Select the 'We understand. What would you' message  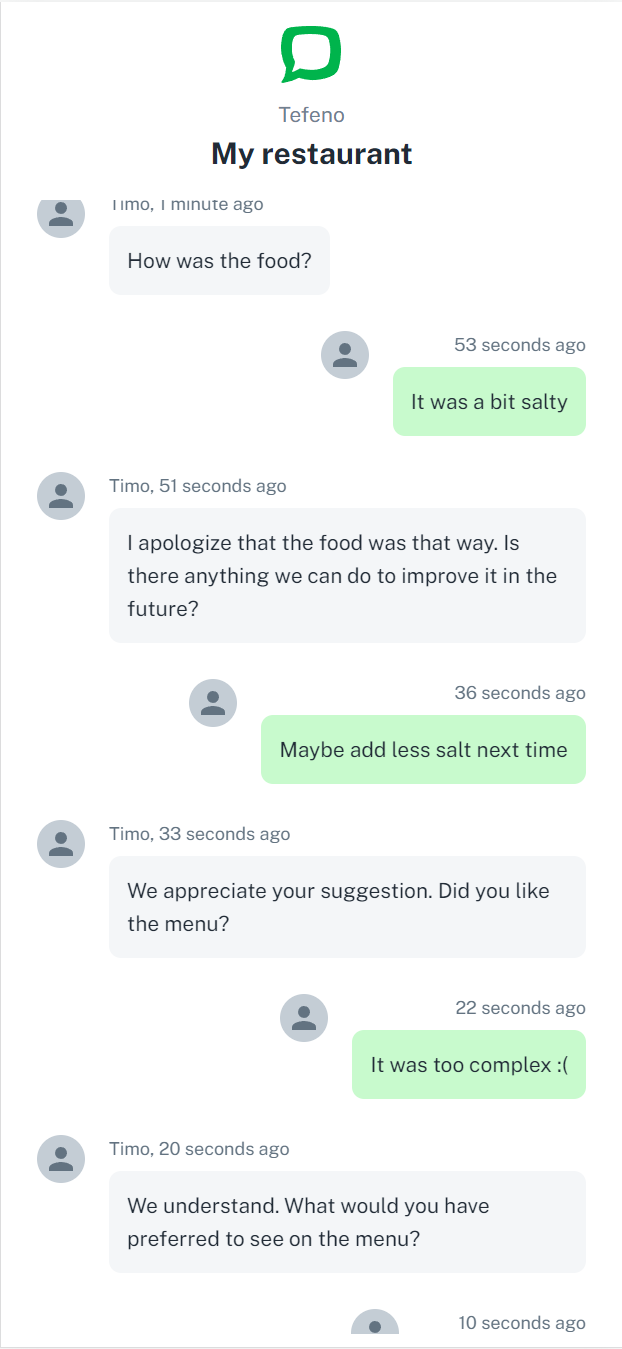(347, 1222)
